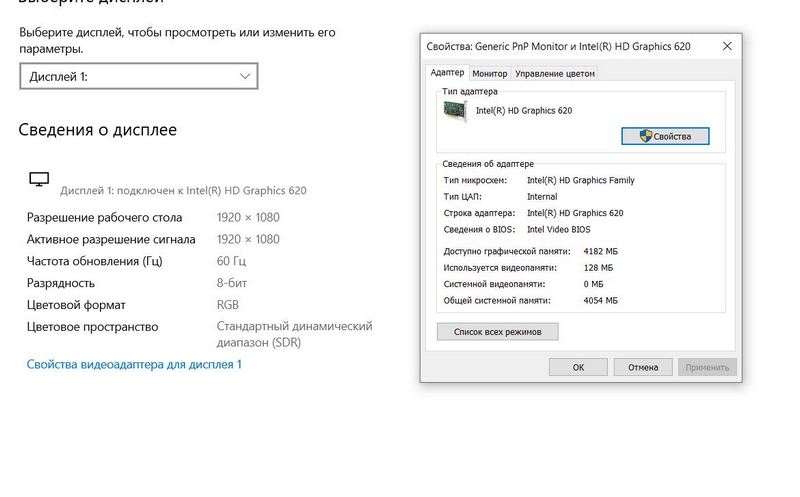Open the Управление цветом tab

tap(555, 74)
